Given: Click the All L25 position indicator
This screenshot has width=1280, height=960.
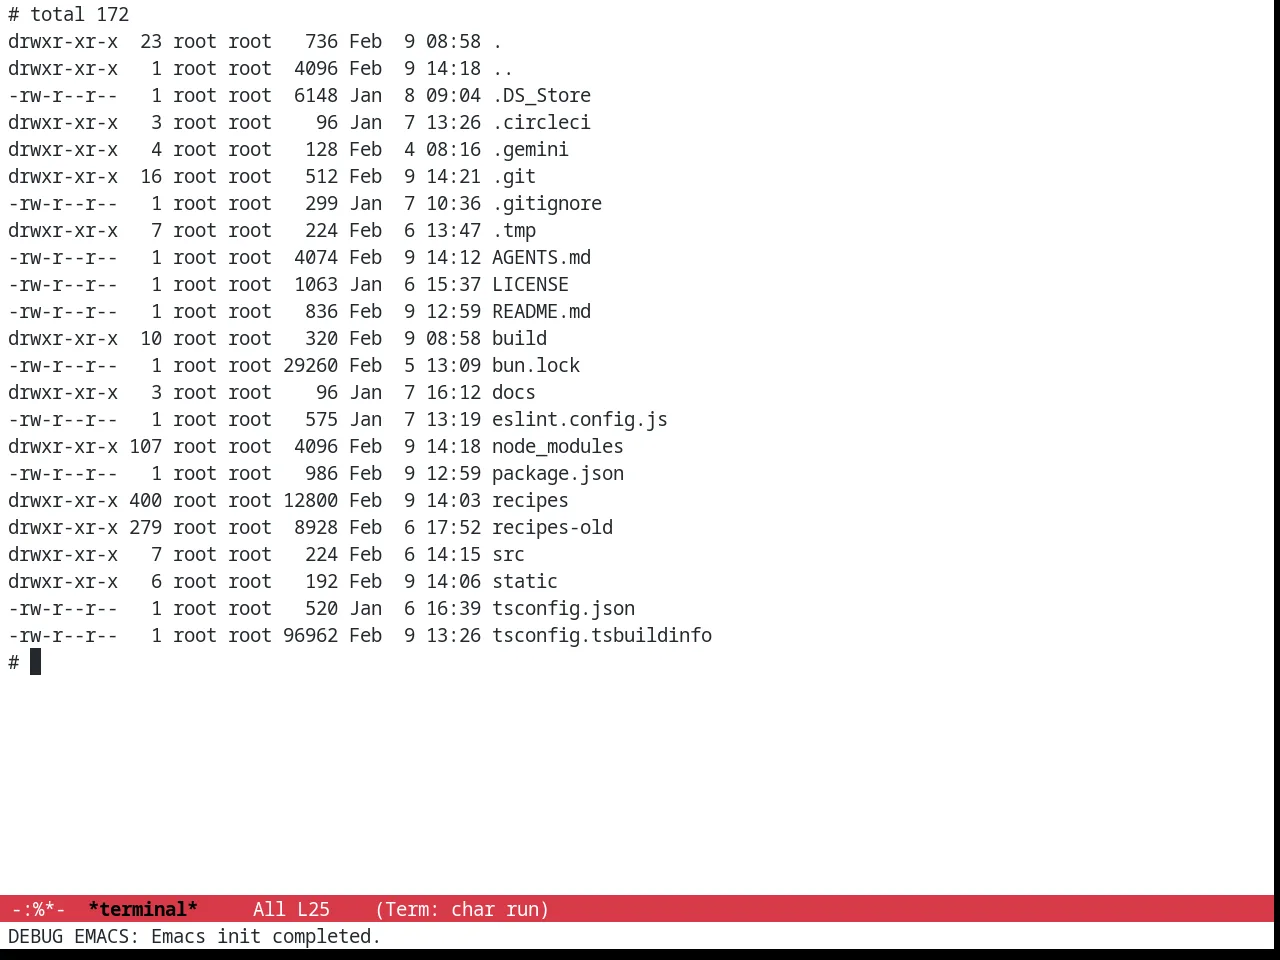Looking at the screenshot, I should click(x=291, y=909).
